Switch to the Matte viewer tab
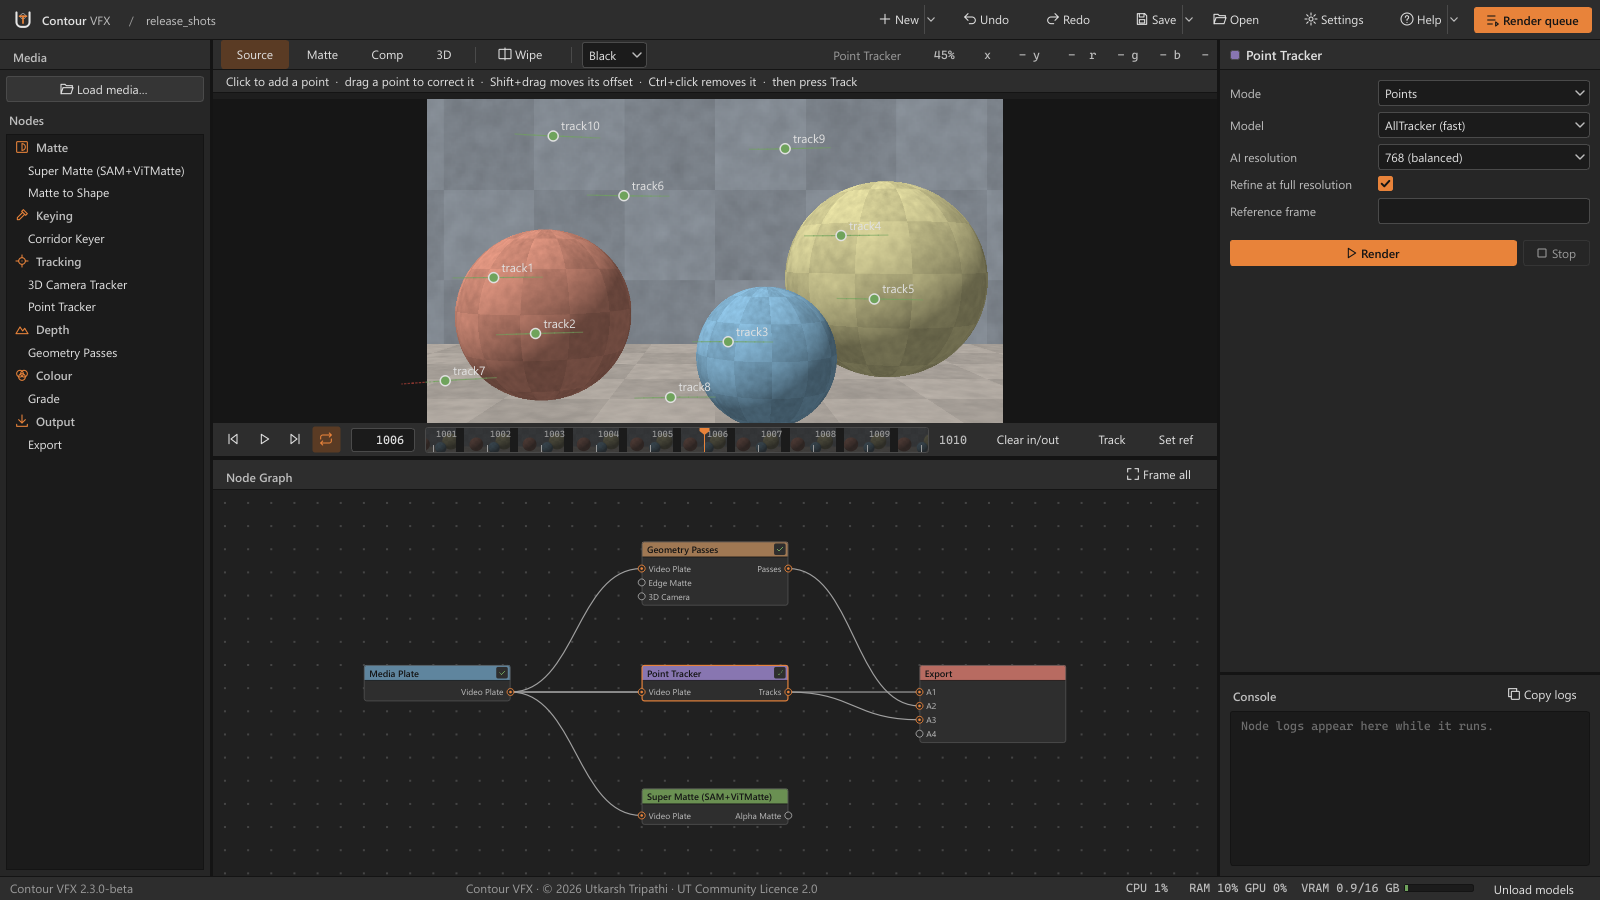The image size is (1600, 900). [322, 55]
